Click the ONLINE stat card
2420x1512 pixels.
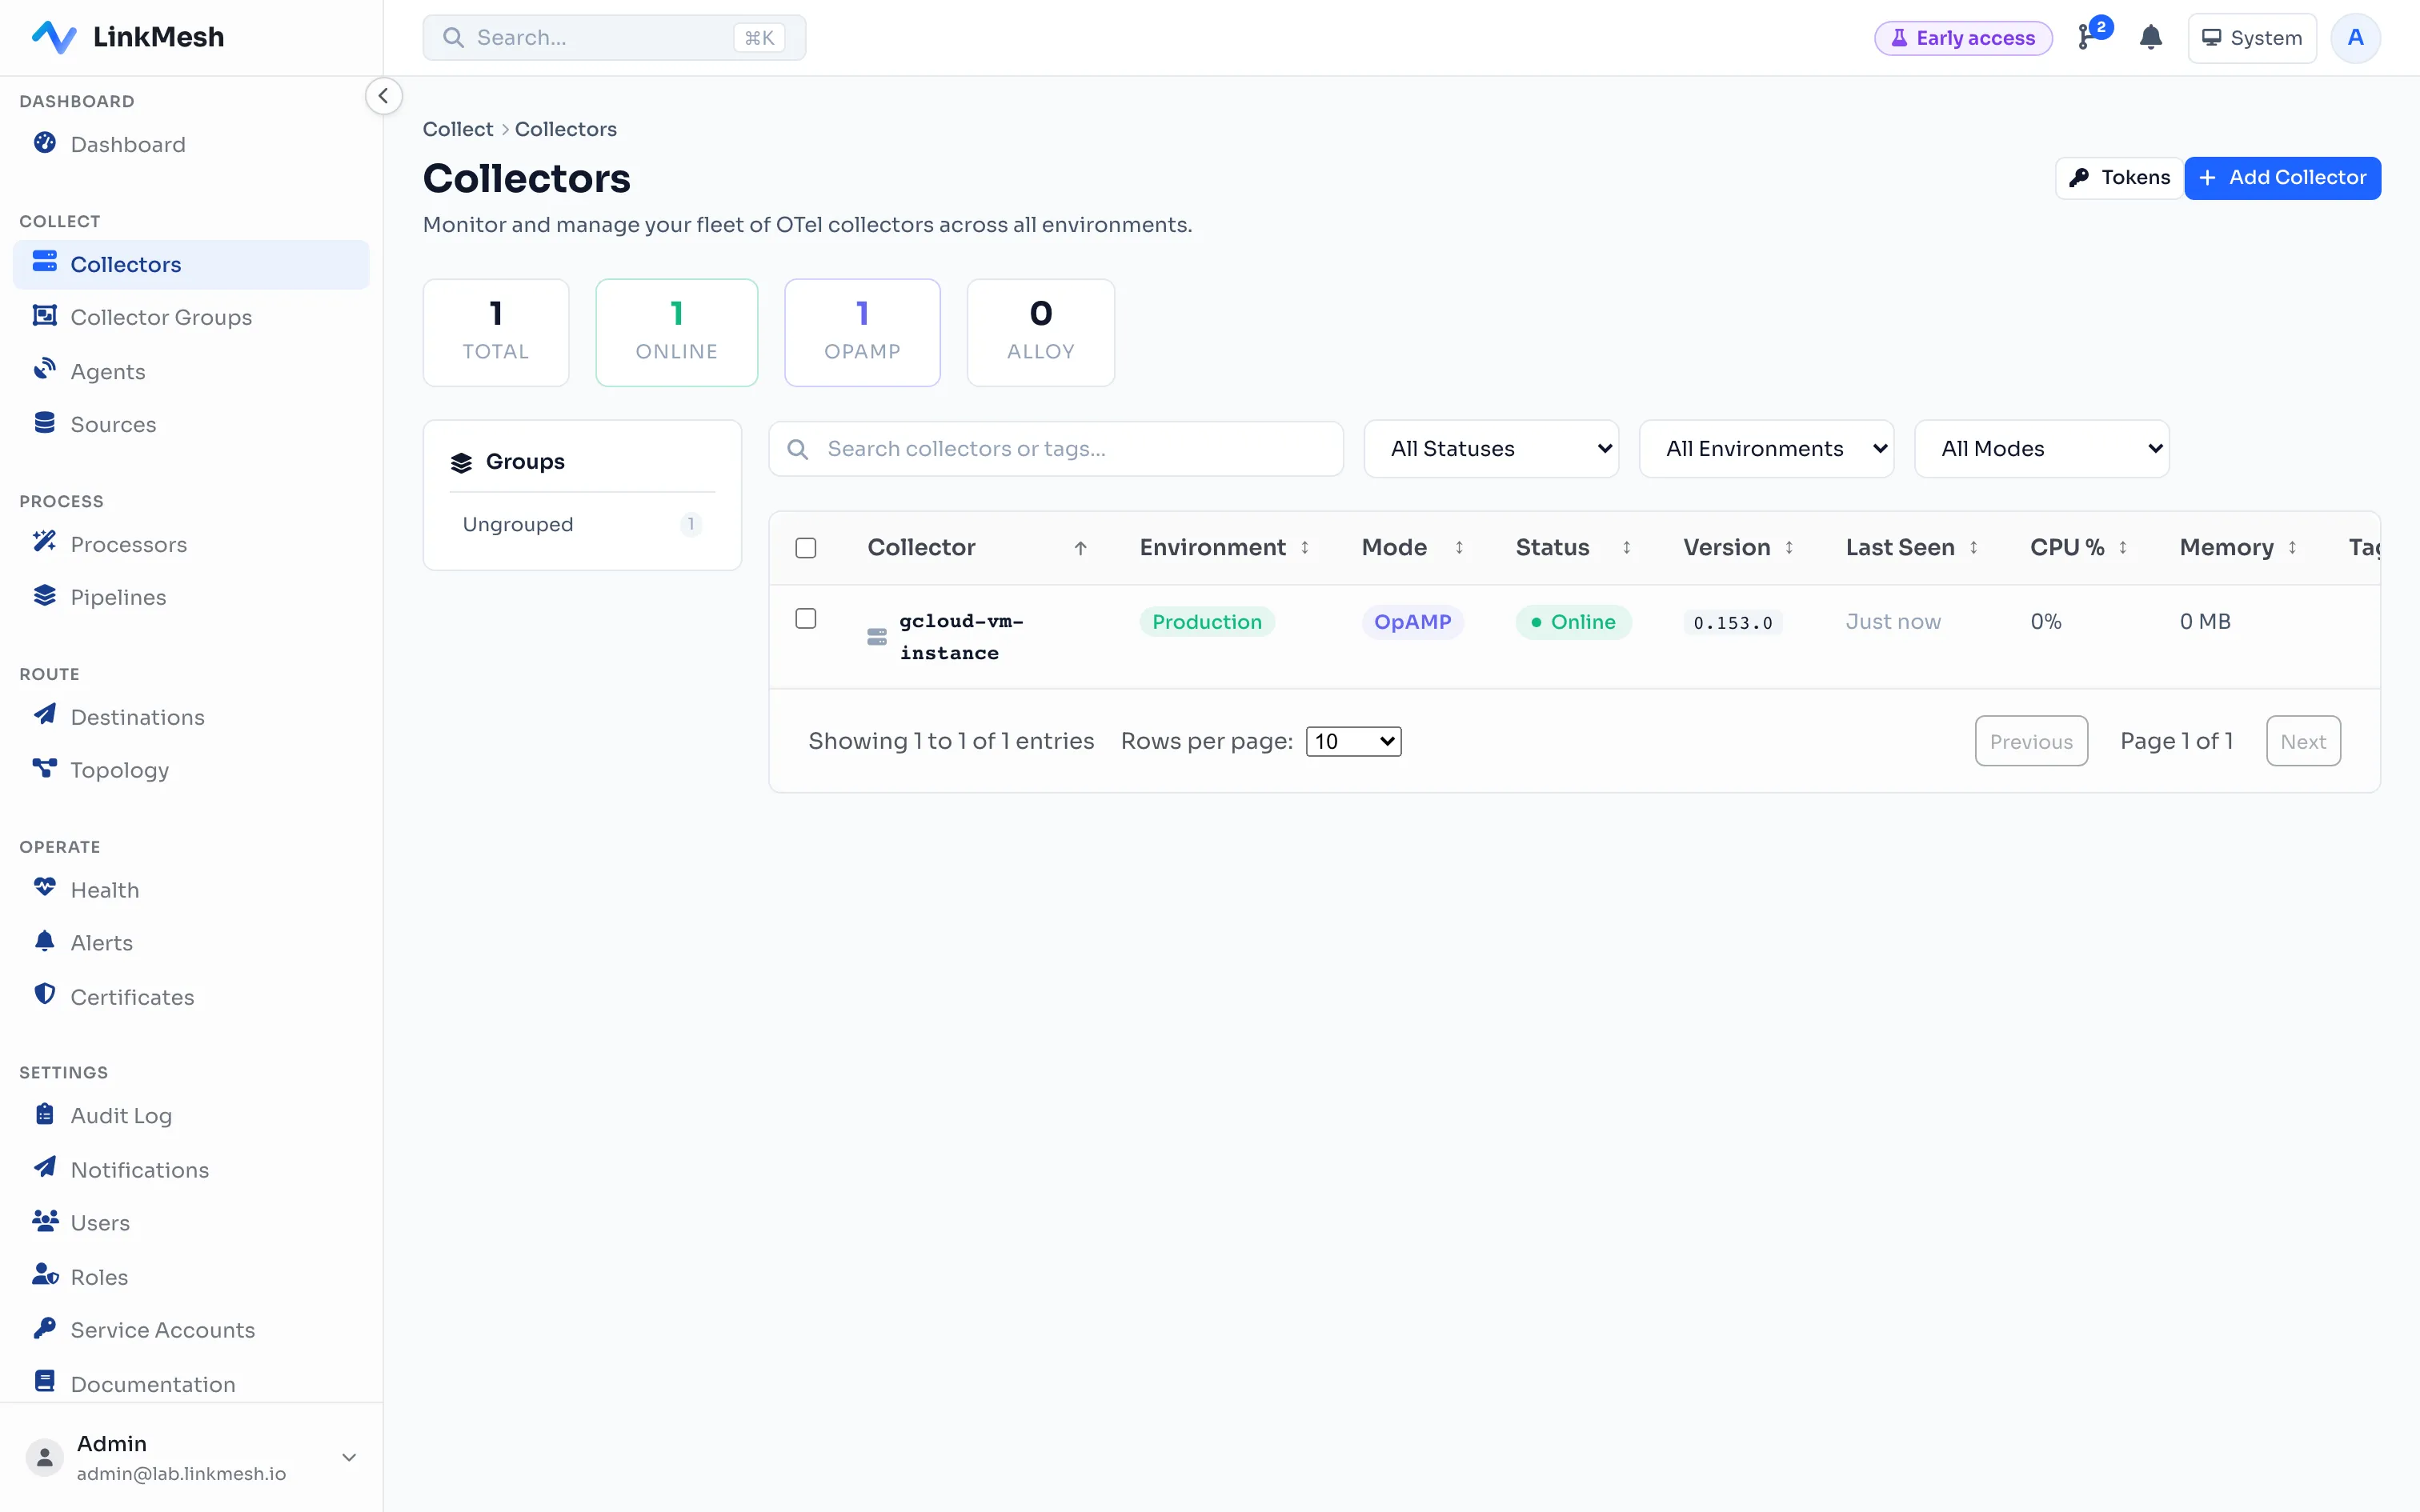click(x=677, y=332)
